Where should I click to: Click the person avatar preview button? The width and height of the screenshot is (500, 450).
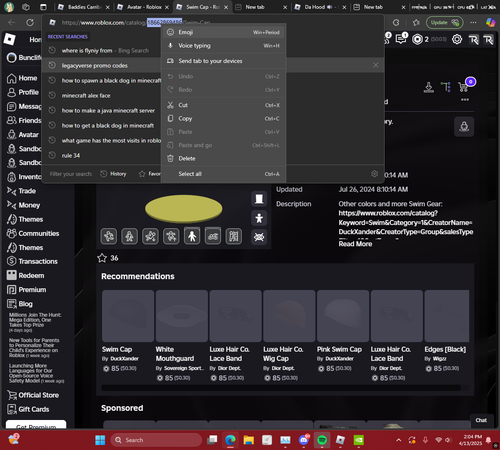tap(259, 218)
